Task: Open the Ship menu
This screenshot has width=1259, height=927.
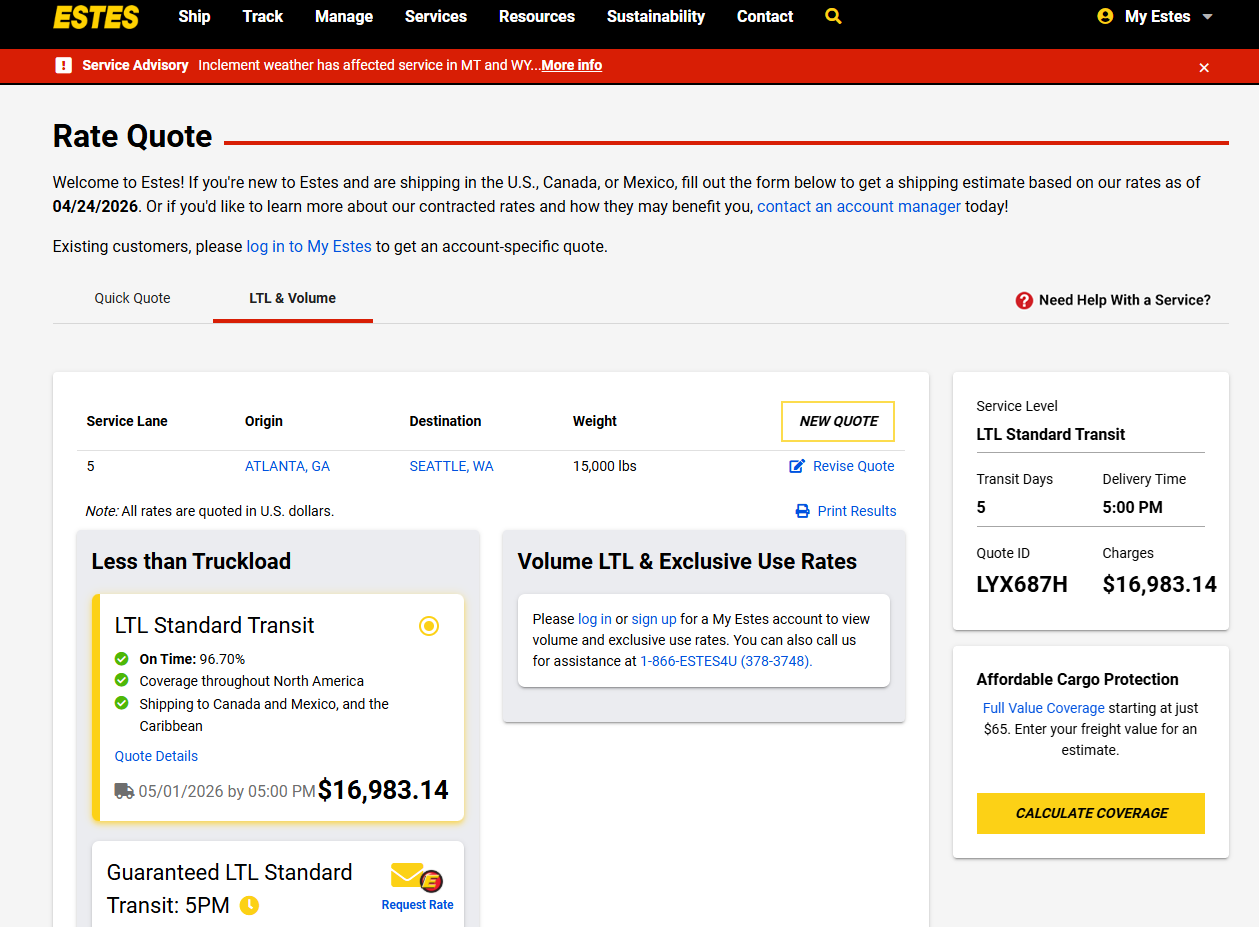Action: (x=195, y=16)
